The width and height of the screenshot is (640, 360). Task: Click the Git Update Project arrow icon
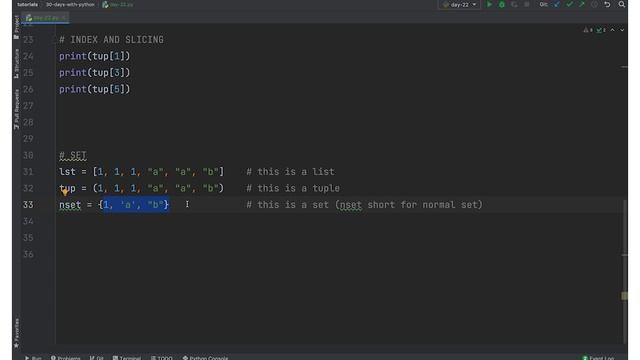557,4
